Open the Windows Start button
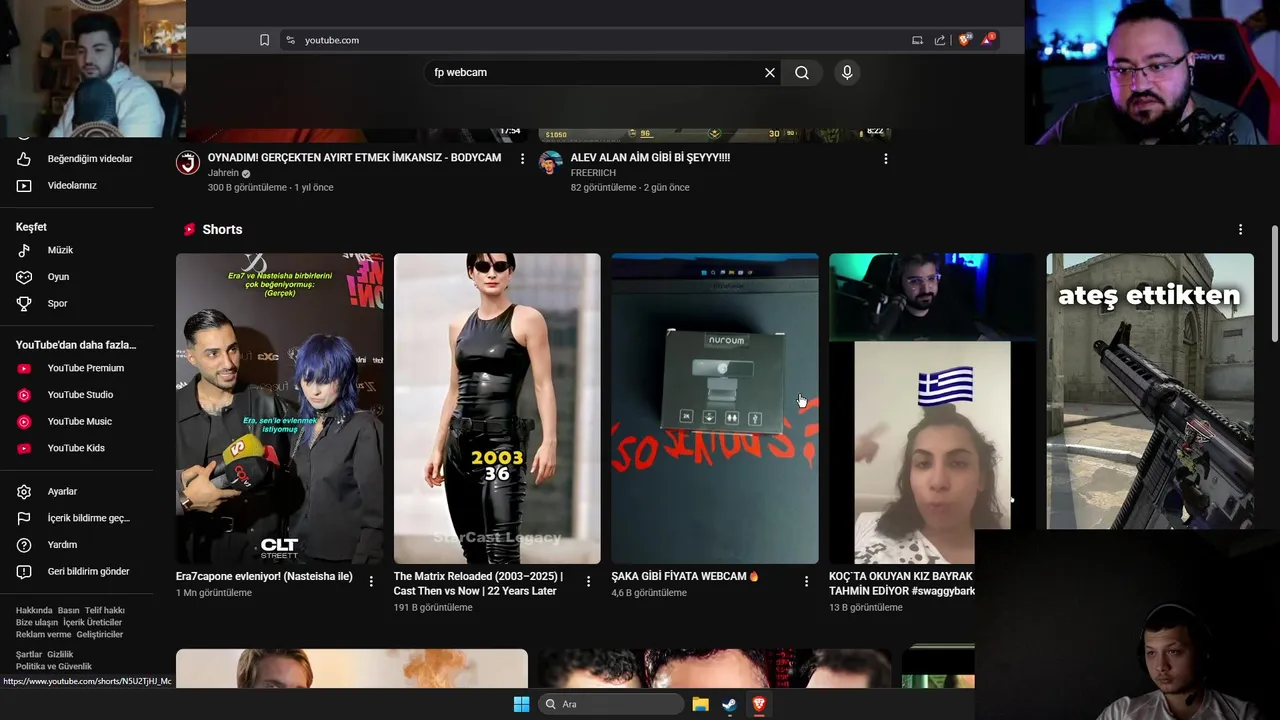Image resolution: width=1280 pixels, height=720 pixels. pos(521,704)
